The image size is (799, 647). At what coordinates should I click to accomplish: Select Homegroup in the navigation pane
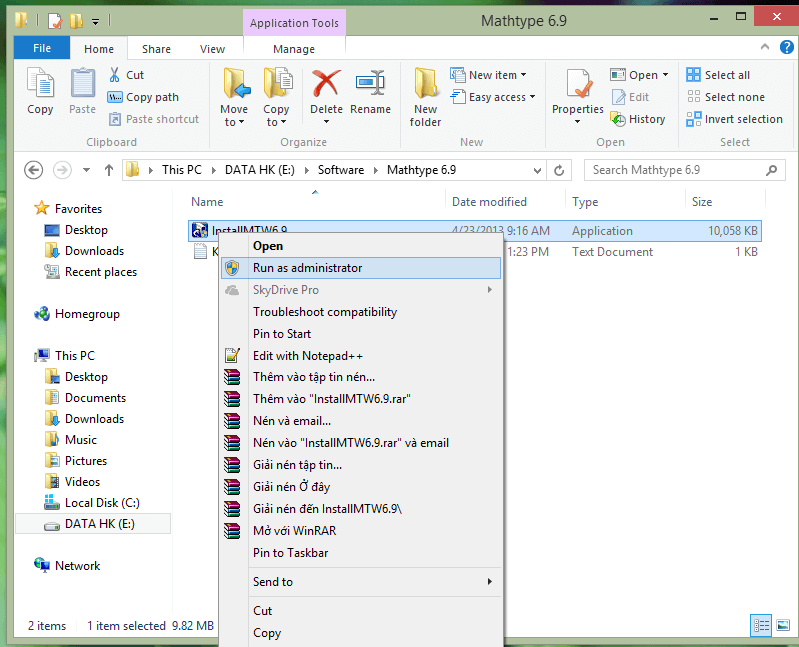77,314
